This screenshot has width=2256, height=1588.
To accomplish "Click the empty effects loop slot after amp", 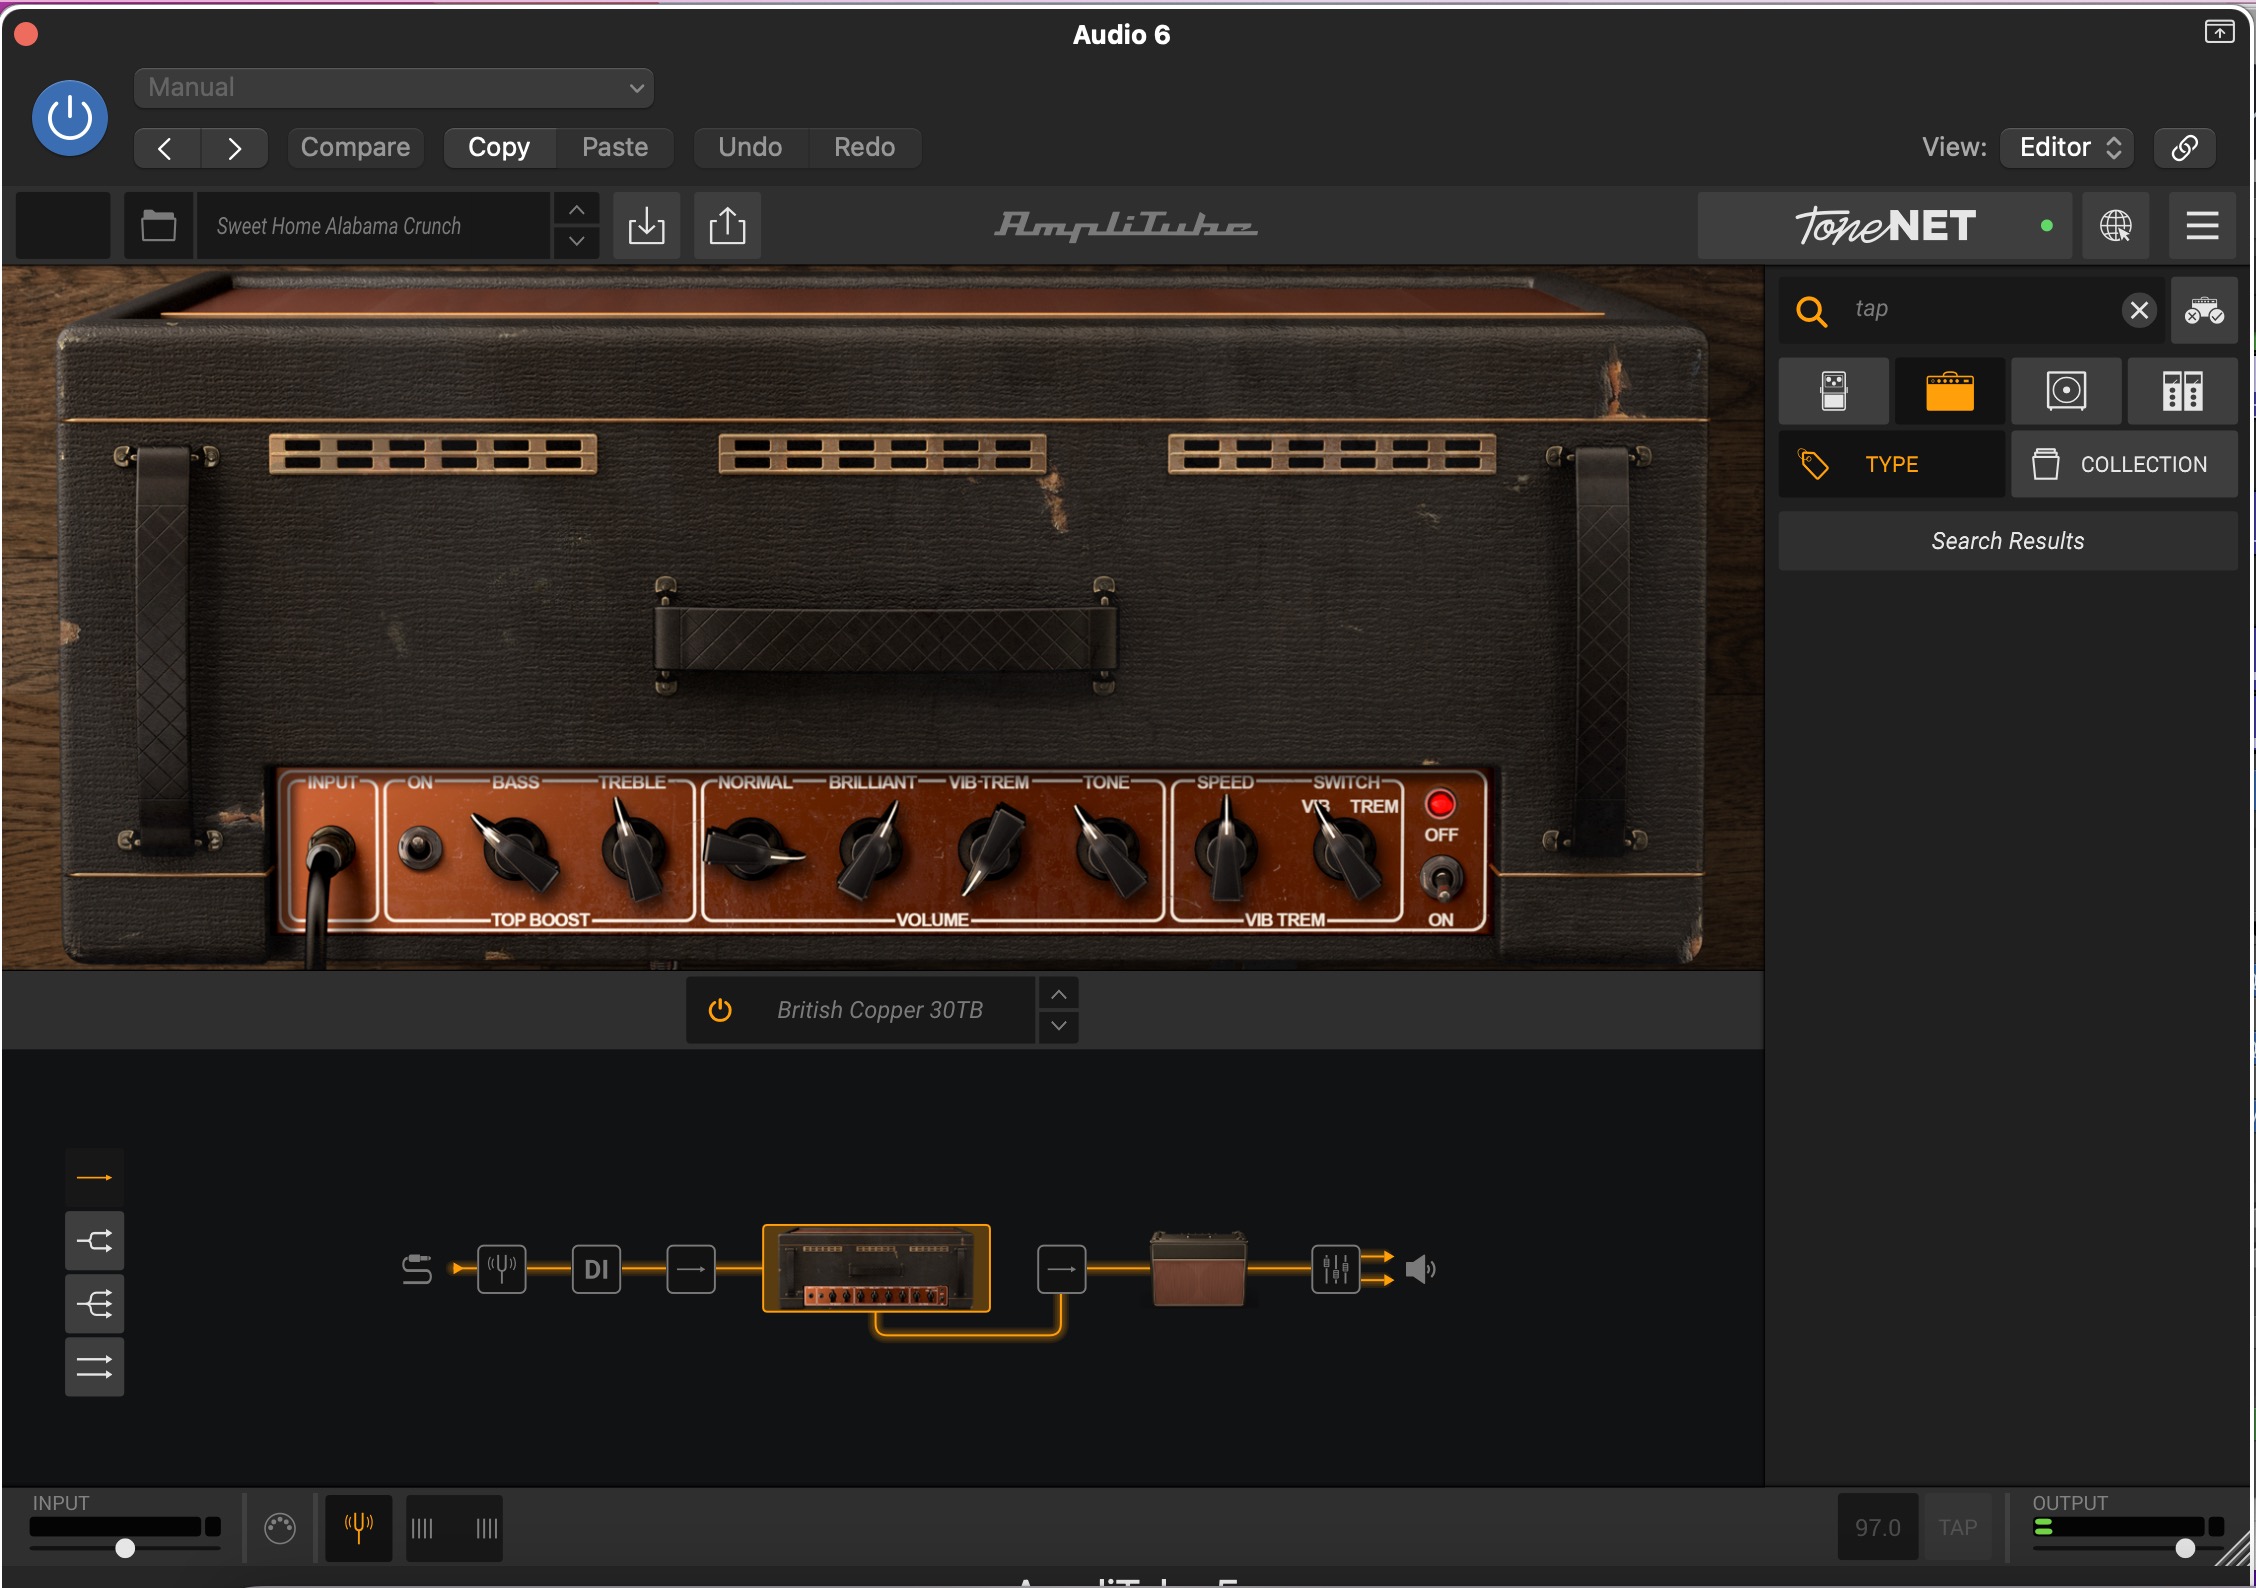I will pos(1062,1269).
